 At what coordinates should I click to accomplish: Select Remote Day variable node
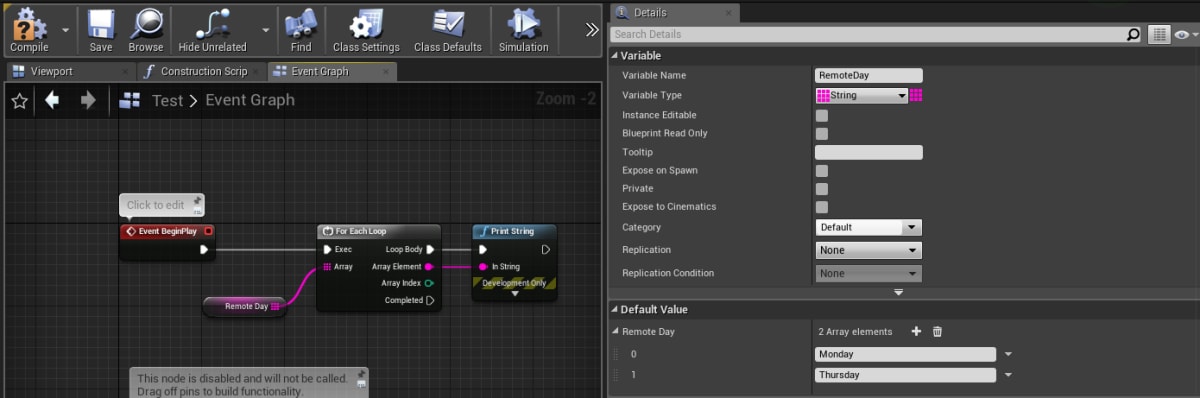245,306
